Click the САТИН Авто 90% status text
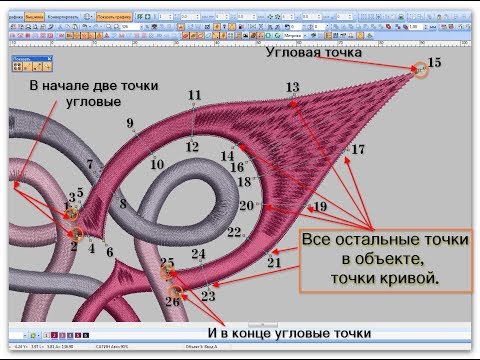Image resolution: width=480 pixels, height=360 pixels. 112,347
